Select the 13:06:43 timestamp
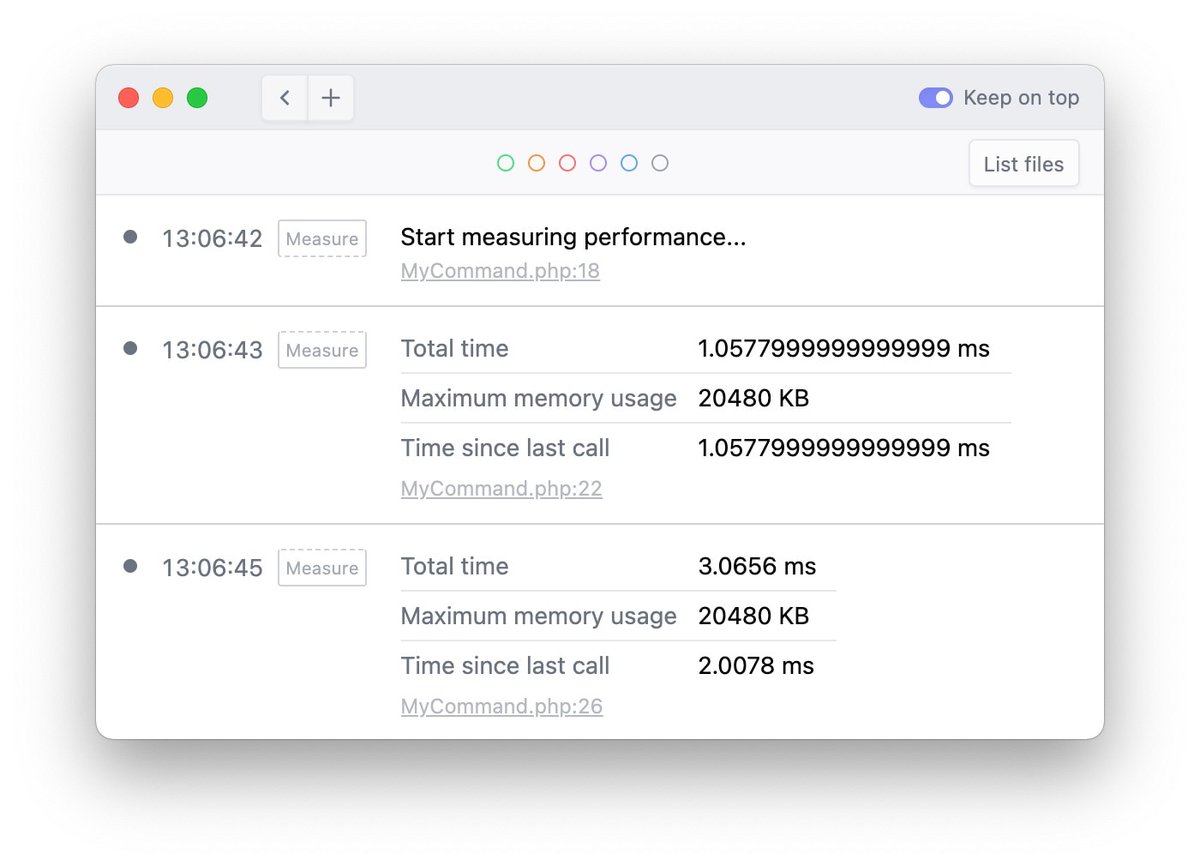Screen dimensions: 1200x866 coord(212,350)
